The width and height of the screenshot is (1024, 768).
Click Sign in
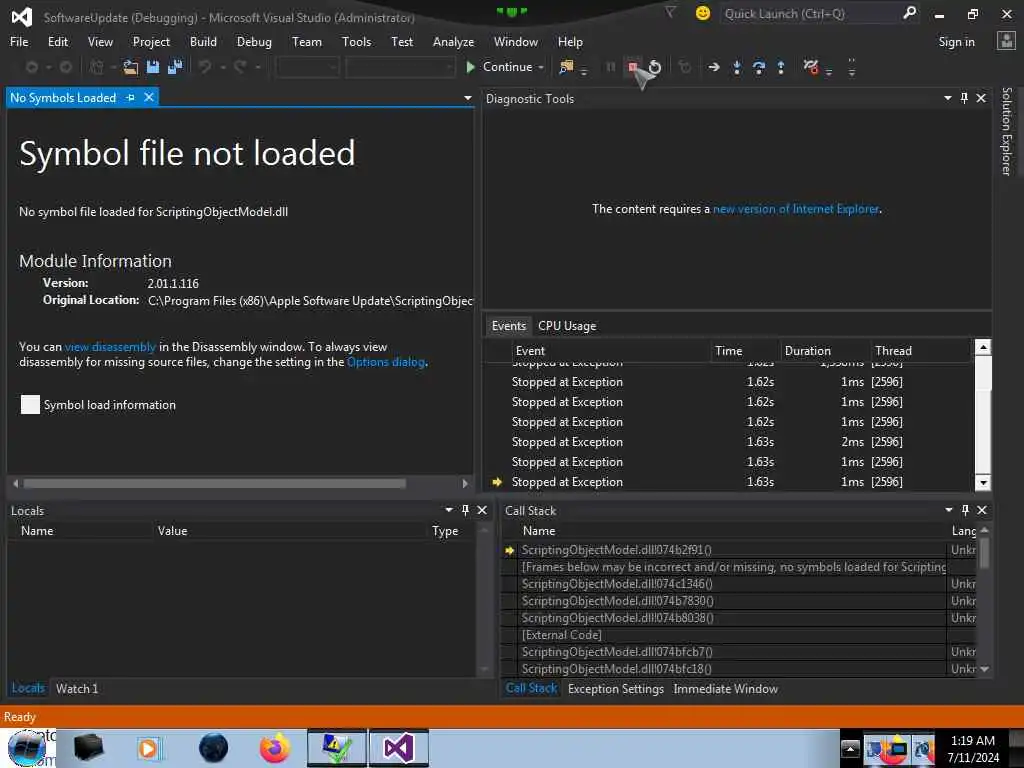[956, 41]
